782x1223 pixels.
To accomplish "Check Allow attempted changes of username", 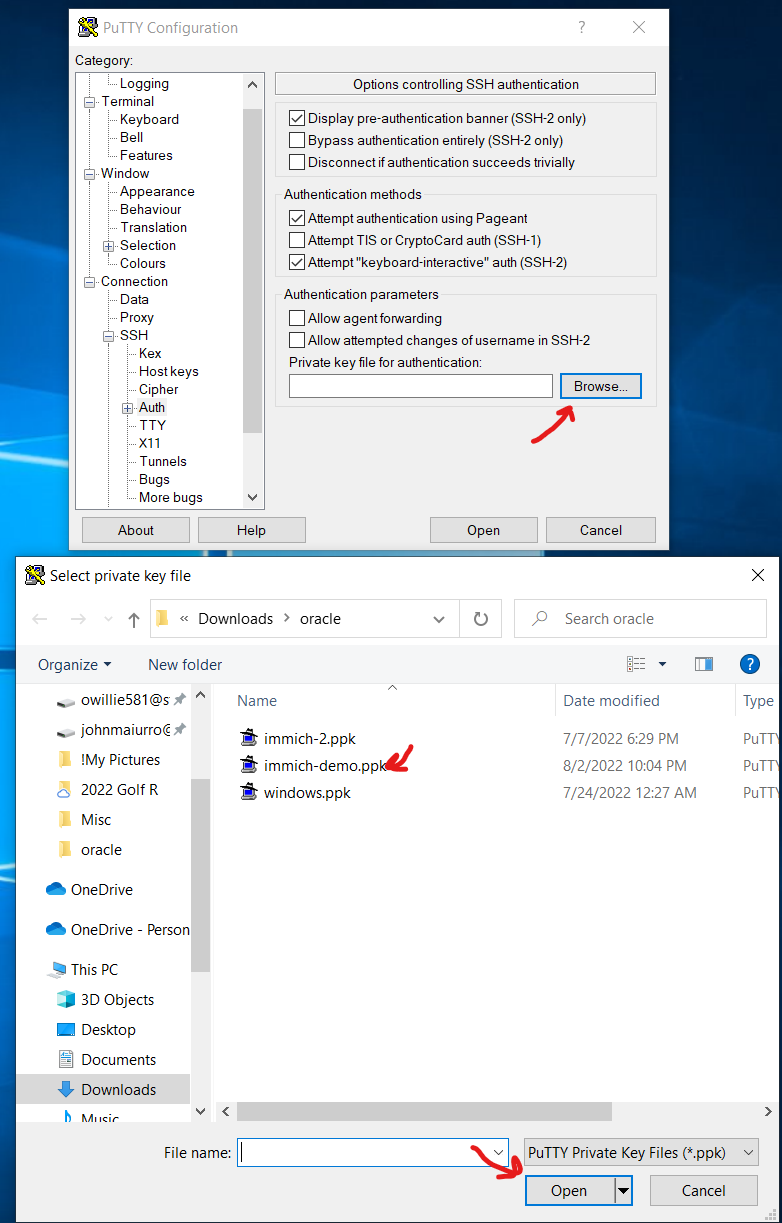I will click(x=297, y=340).
